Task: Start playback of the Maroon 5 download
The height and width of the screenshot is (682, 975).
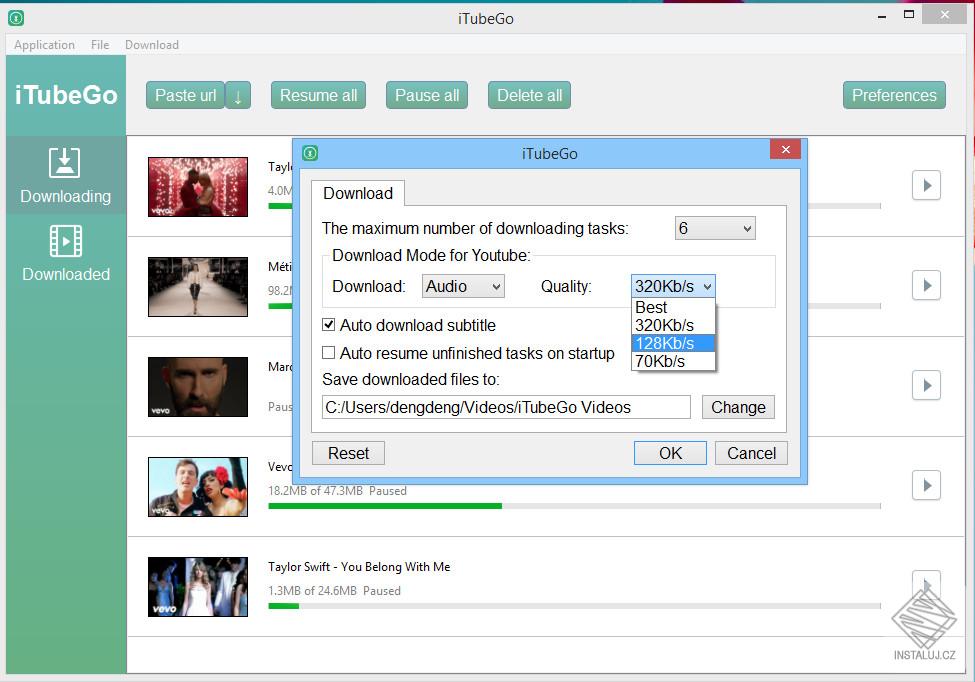Action: pyautogui.click(x=926, y=385)
